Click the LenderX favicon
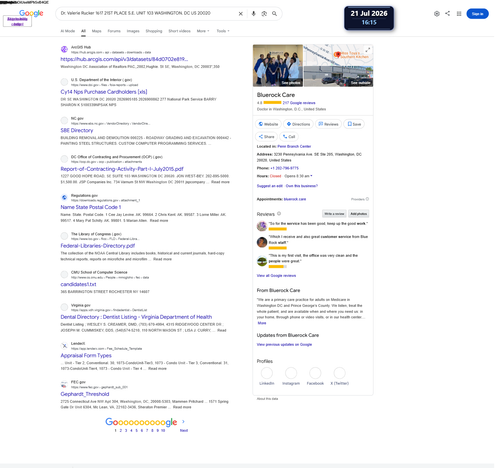The width and height of the screenshot is (500, 468). [x=64, y=346]
